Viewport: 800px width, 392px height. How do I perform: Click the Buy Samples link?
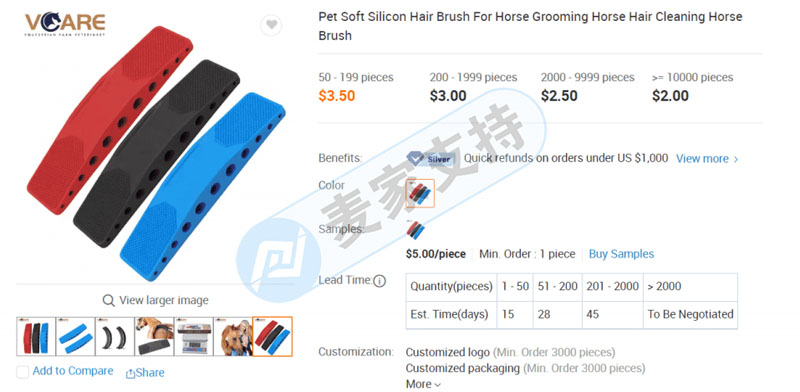[x=621, y=254]
